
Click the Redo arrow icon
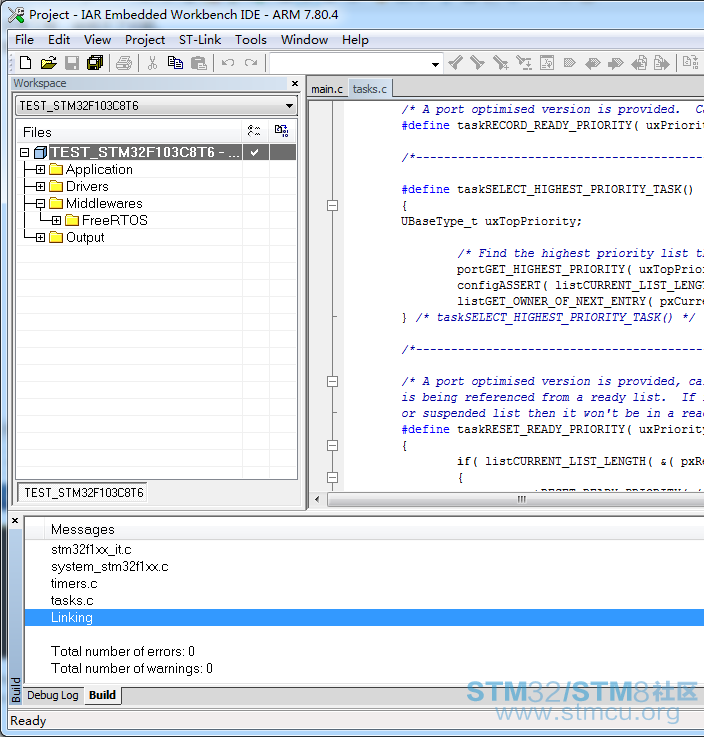(x=251, y=63)
